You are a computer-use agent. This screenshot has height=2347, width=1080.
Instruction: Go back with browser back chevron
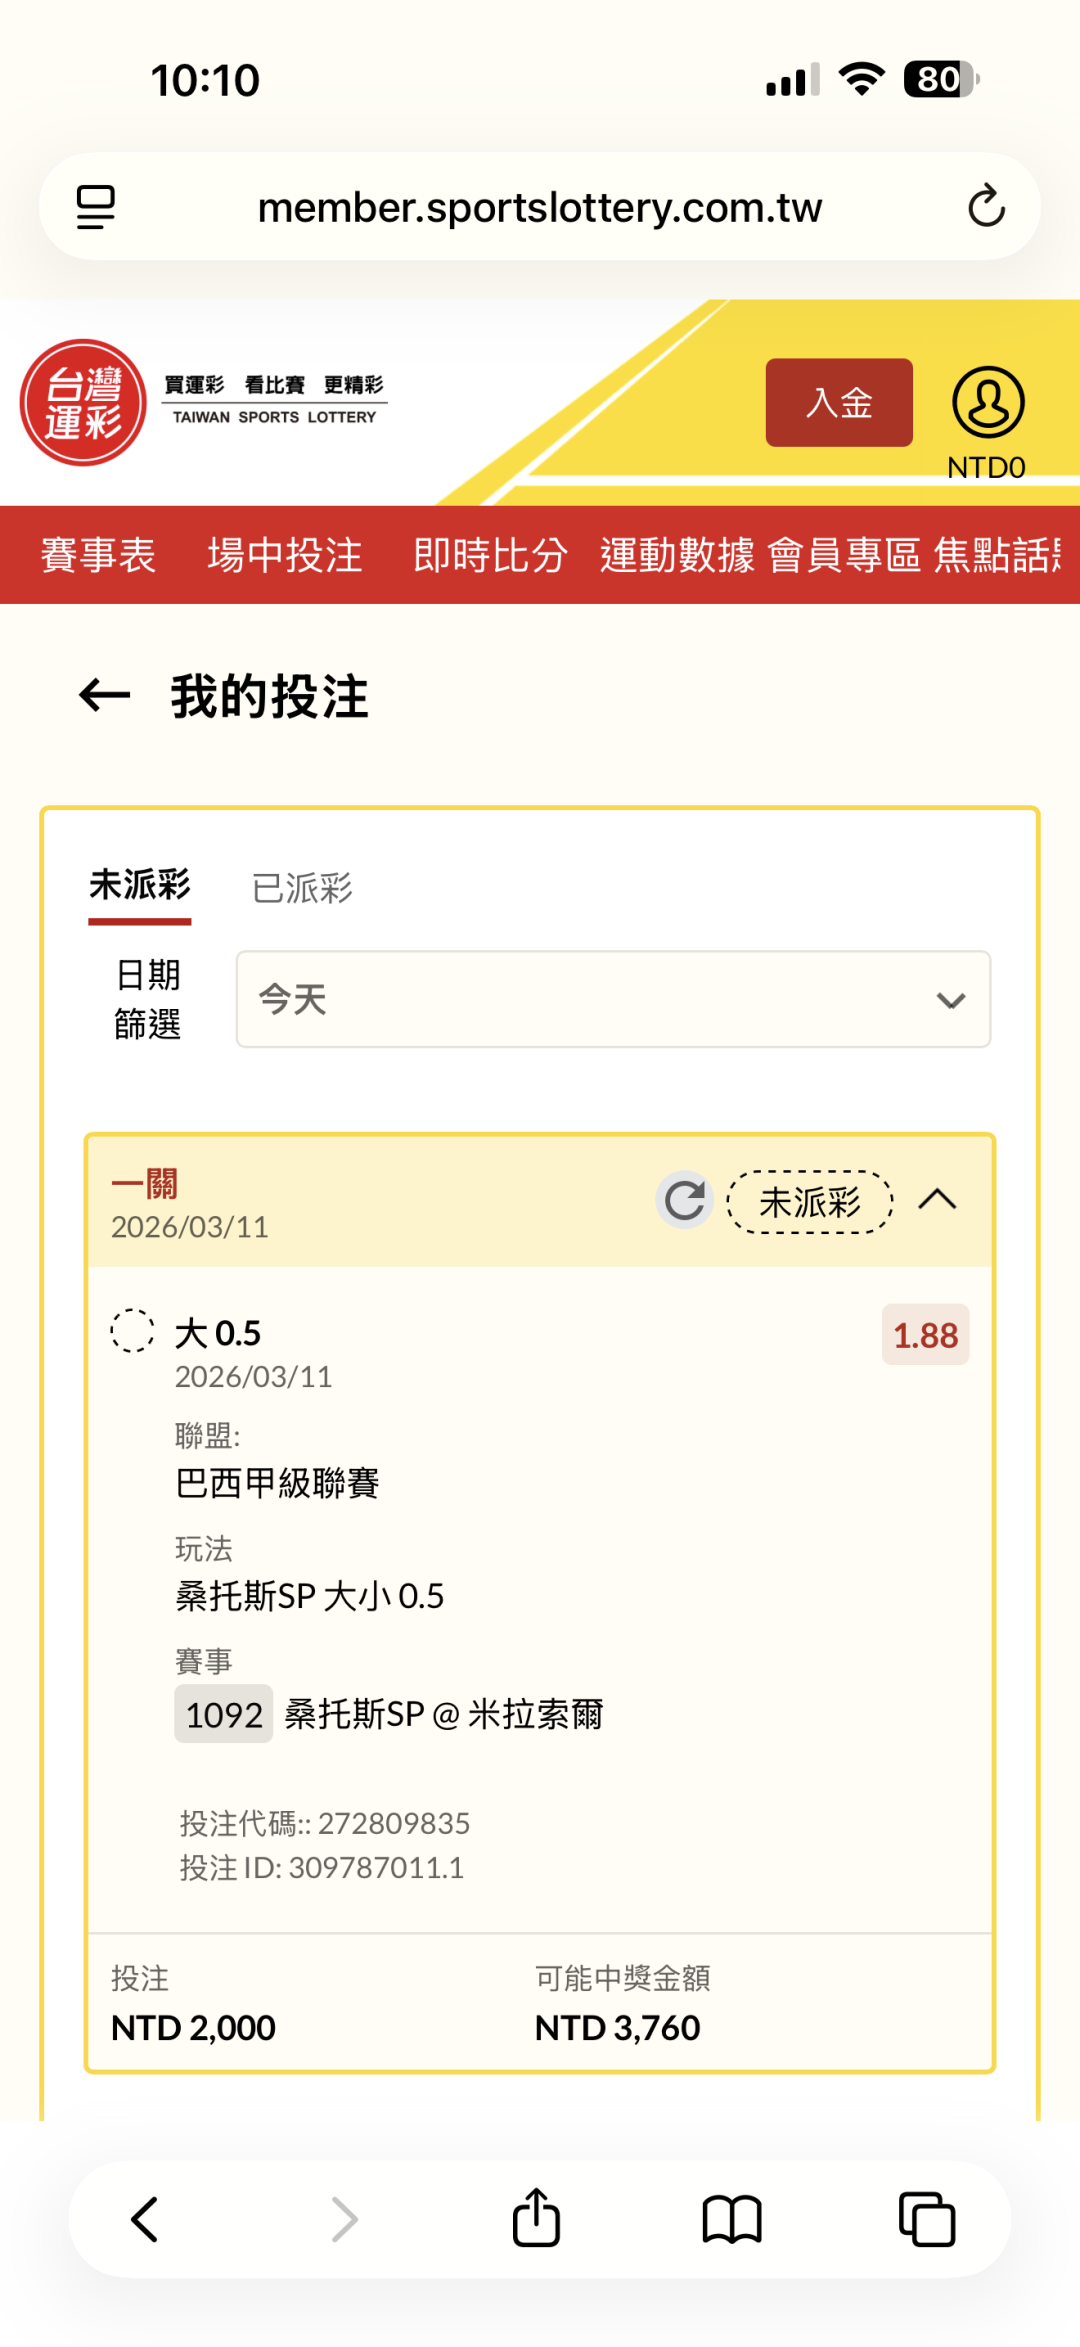point(146,2219)
